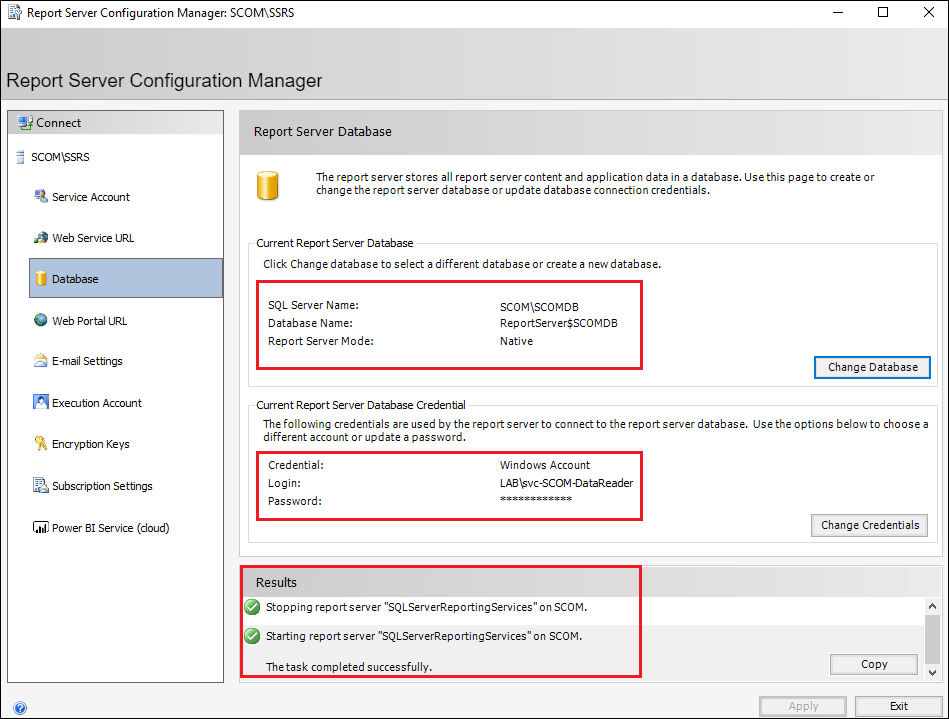This screenshot has height=719, width=949.
Task: Click the Subscription Settings icon
Action: [41, 485]
